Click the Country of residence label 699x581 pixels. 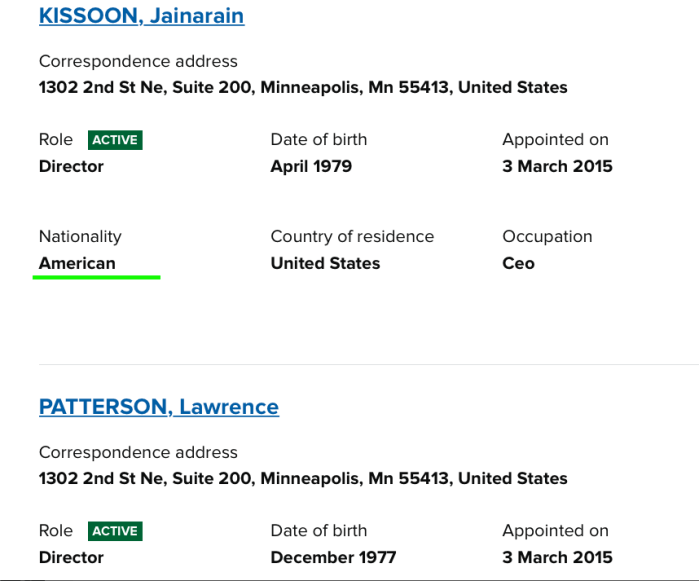coord(352,237)
